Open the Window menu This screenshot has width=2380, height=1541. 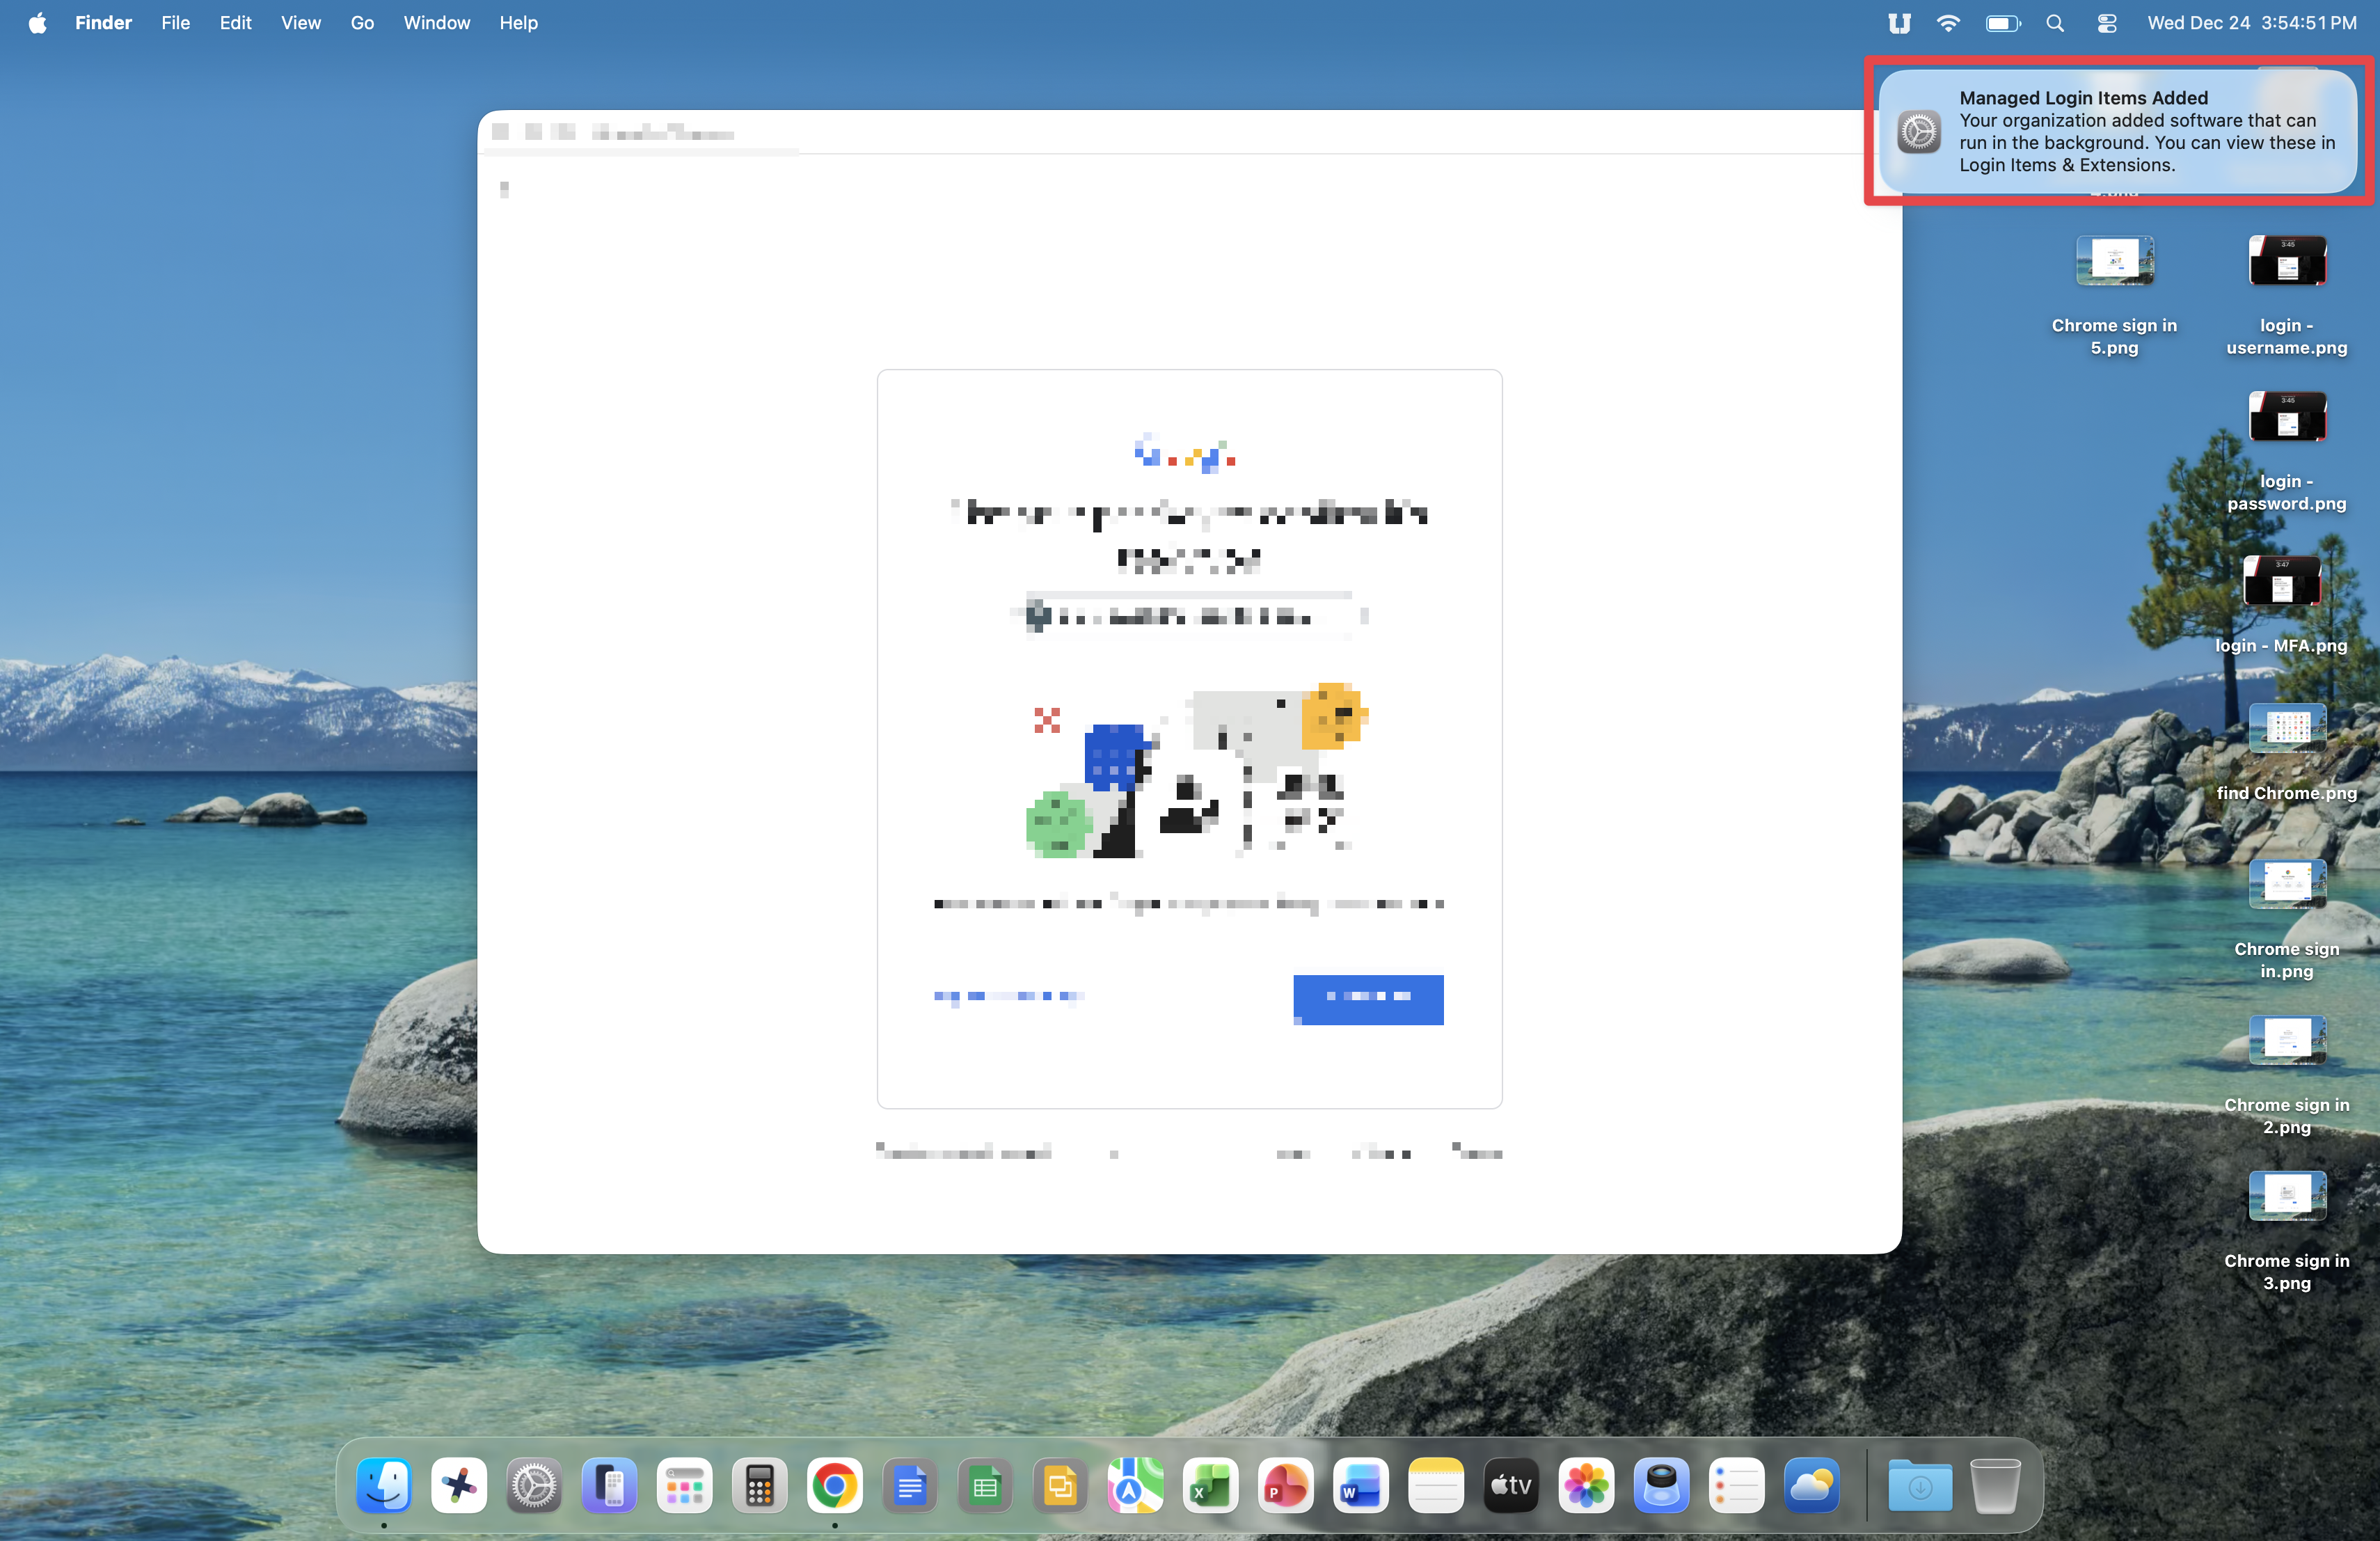(x=436, y=23)
